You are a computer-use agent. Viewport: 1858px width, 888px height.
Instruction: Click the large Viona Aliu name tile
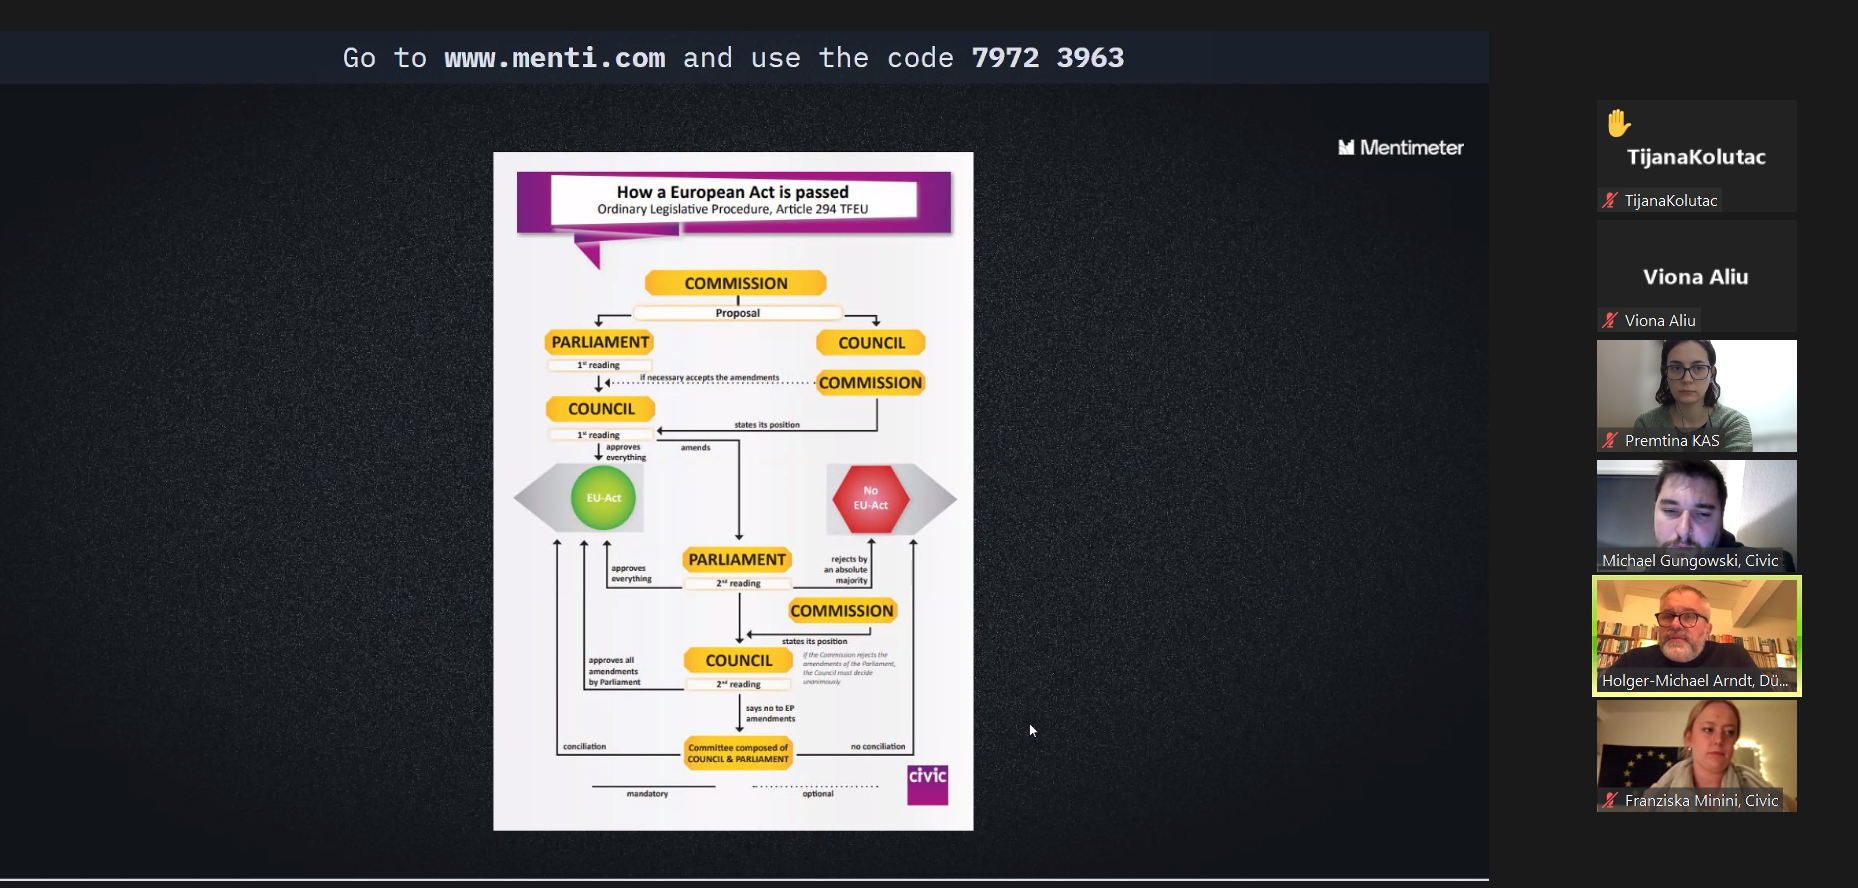click(1696, 276)
